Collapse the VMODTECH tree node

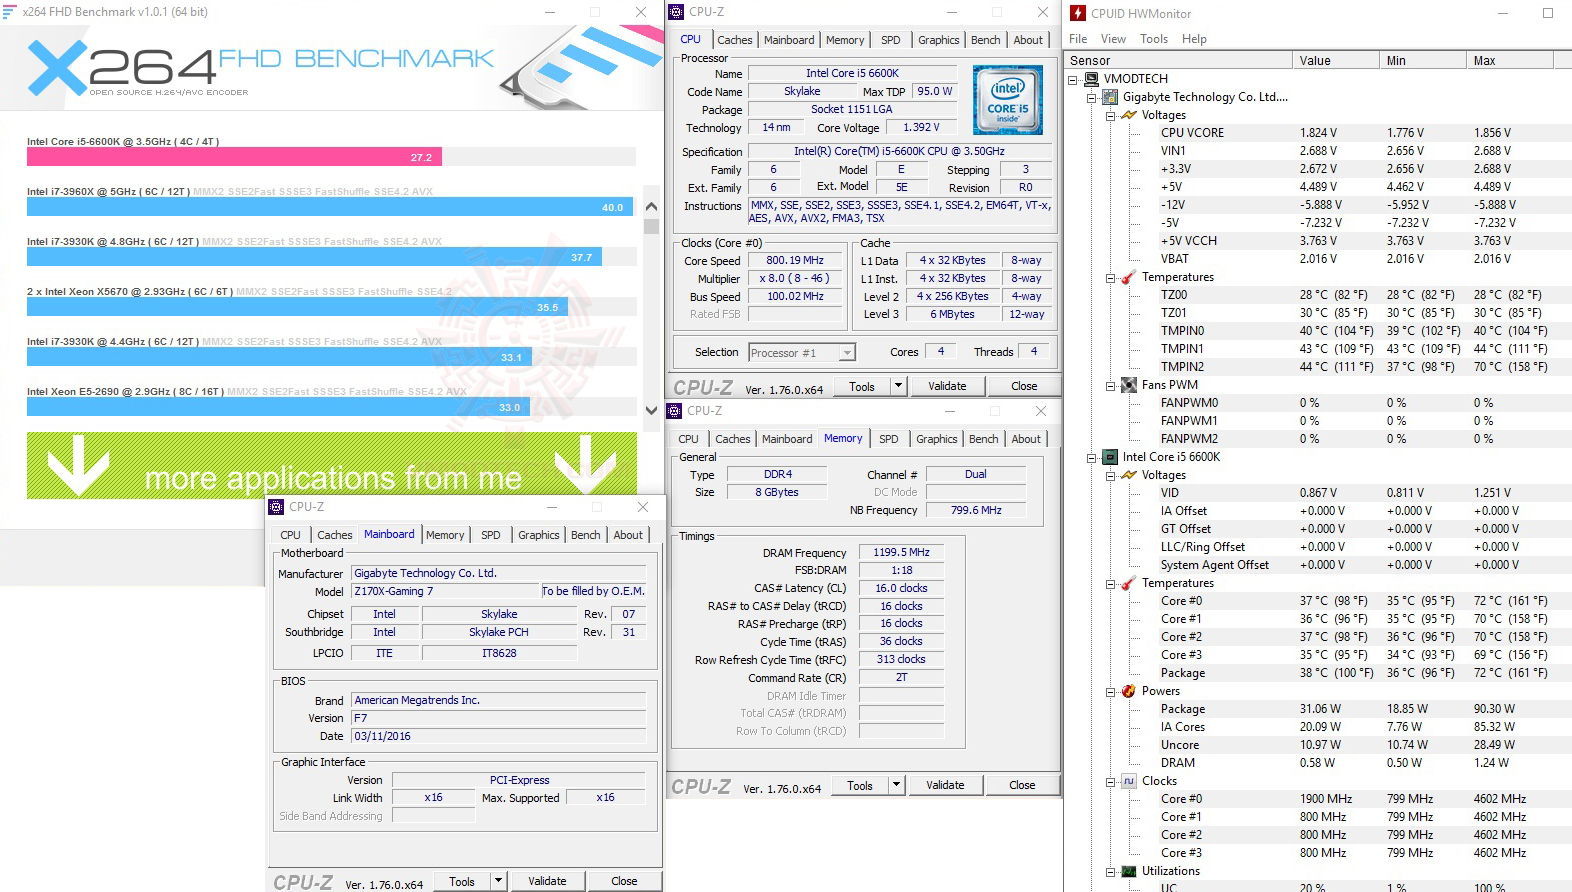[1073, 79]
